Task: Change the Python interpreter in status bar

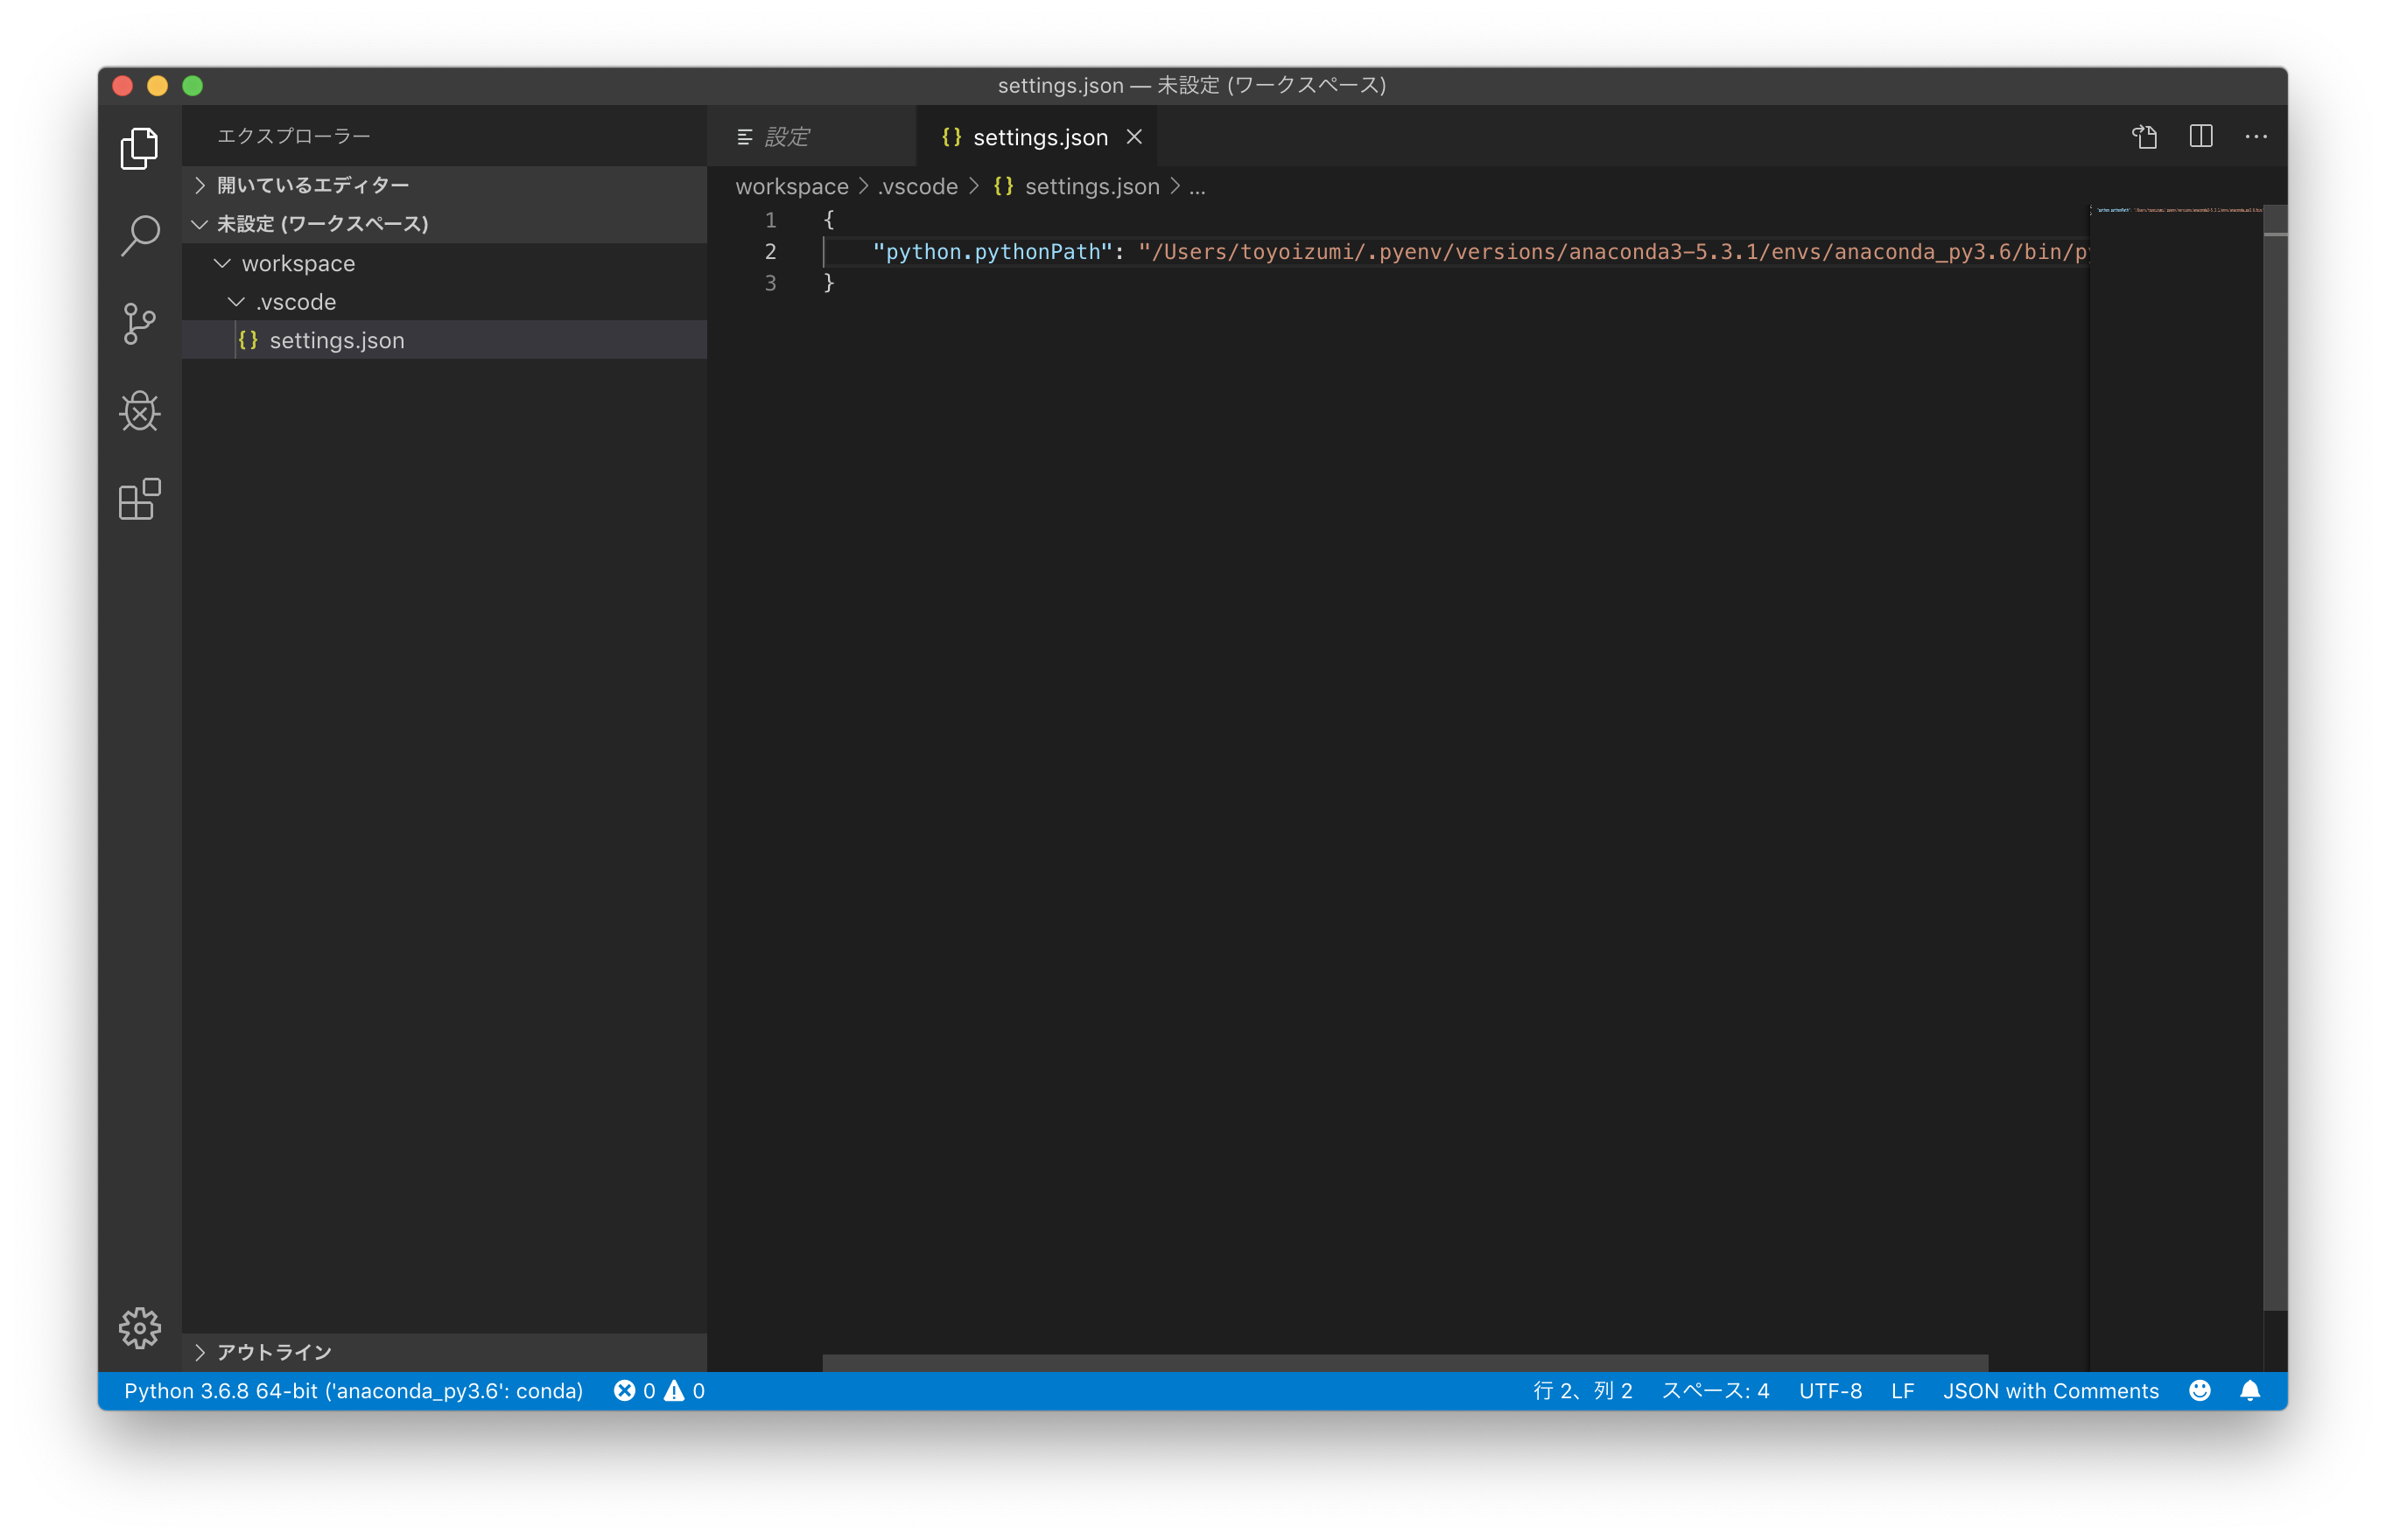Action: coord(354,1390)
